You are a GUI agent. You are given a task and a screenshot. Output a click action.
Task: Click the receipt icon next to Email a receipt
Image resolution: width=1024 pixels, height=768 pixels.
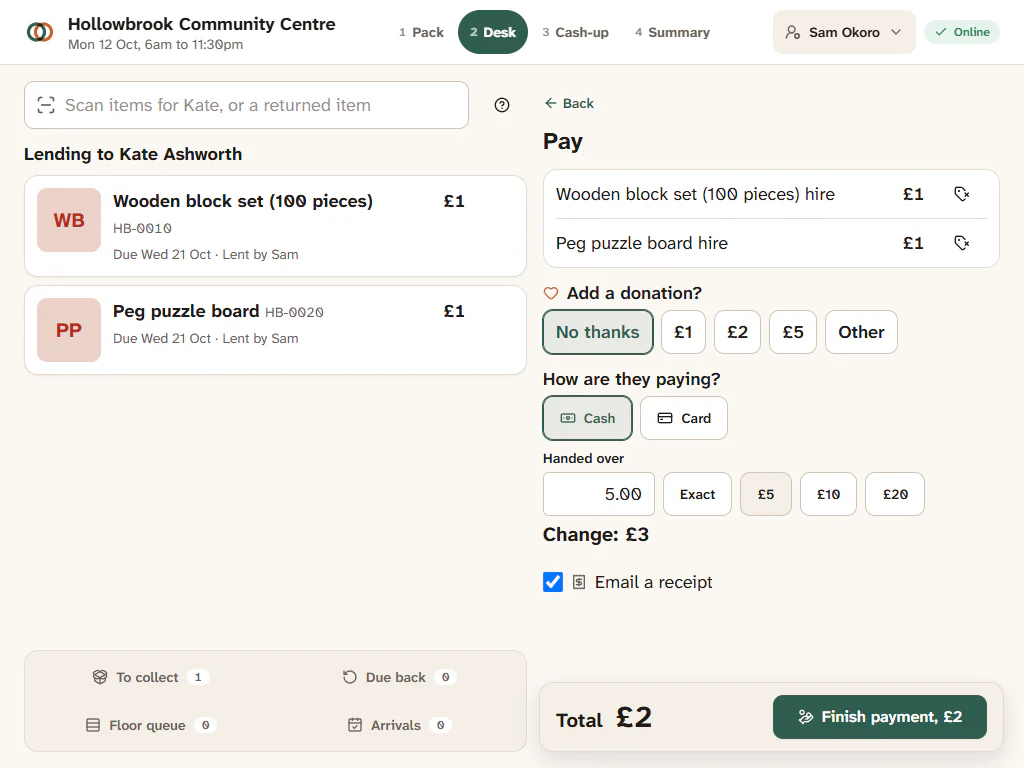point(579,582)
